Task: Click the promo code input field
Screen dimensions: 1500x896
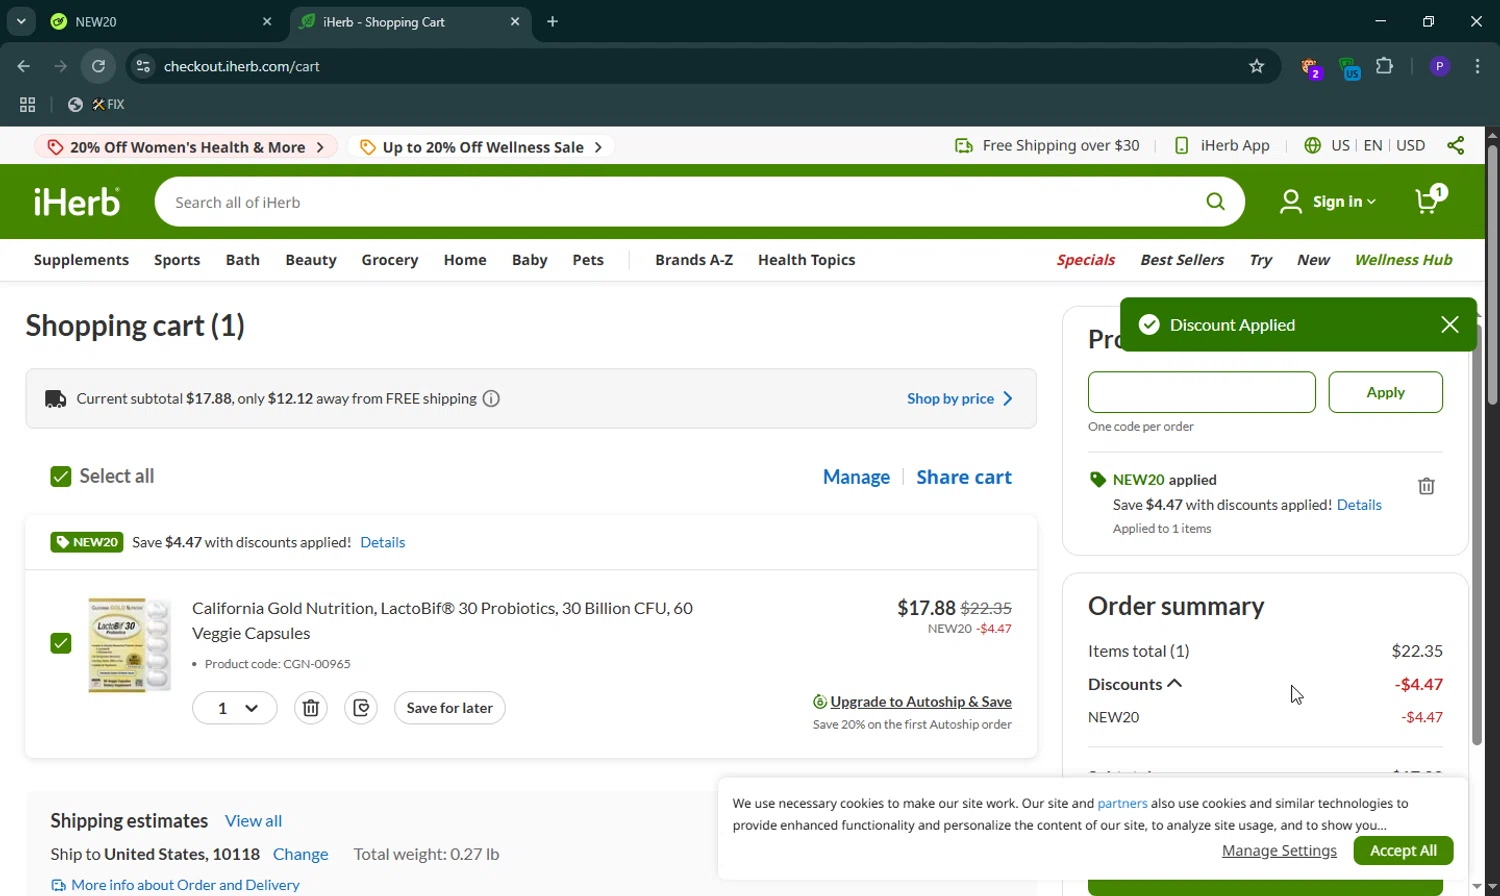Action: 1201,392
